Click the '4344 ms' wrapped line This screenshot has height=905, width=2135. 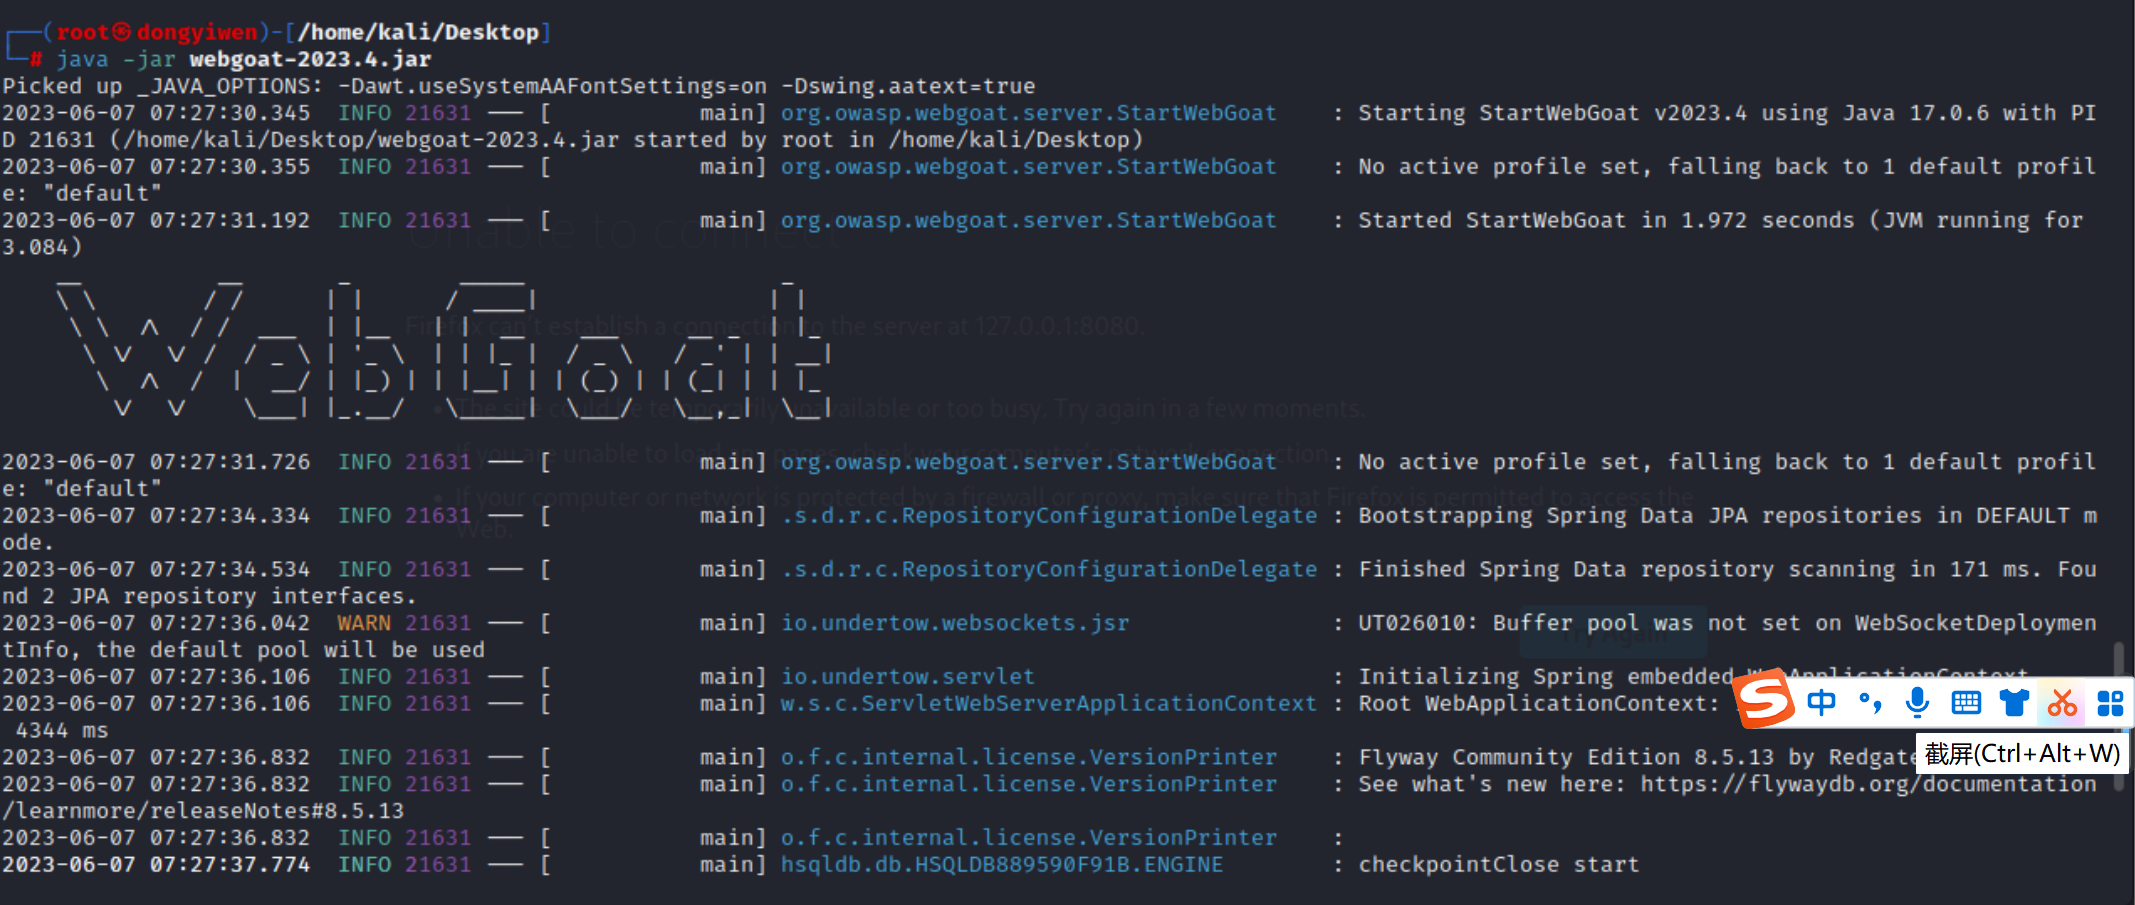point(62,731)
